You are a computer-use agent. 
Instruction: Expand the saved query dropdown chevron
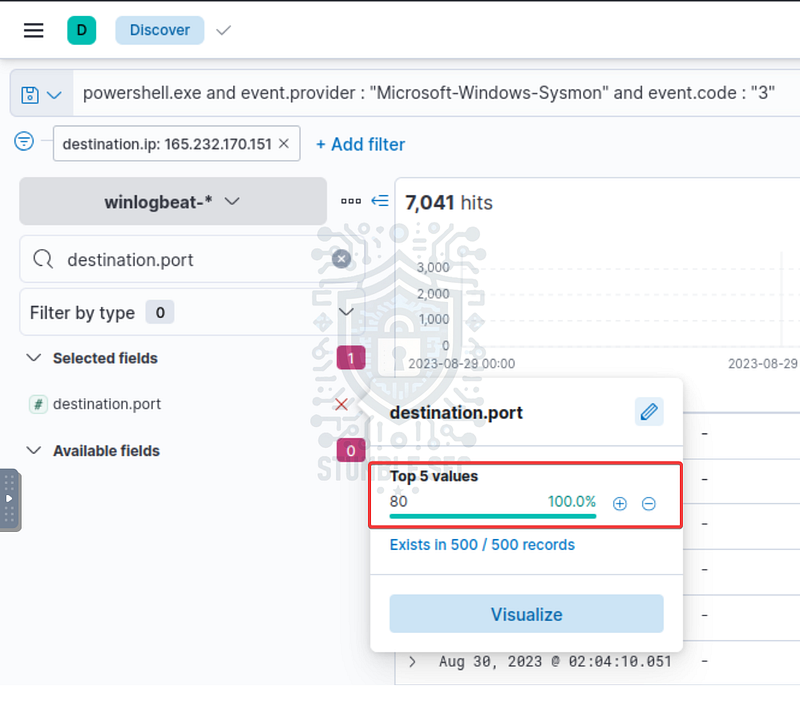pyautogui.click(x=54, y=95)
